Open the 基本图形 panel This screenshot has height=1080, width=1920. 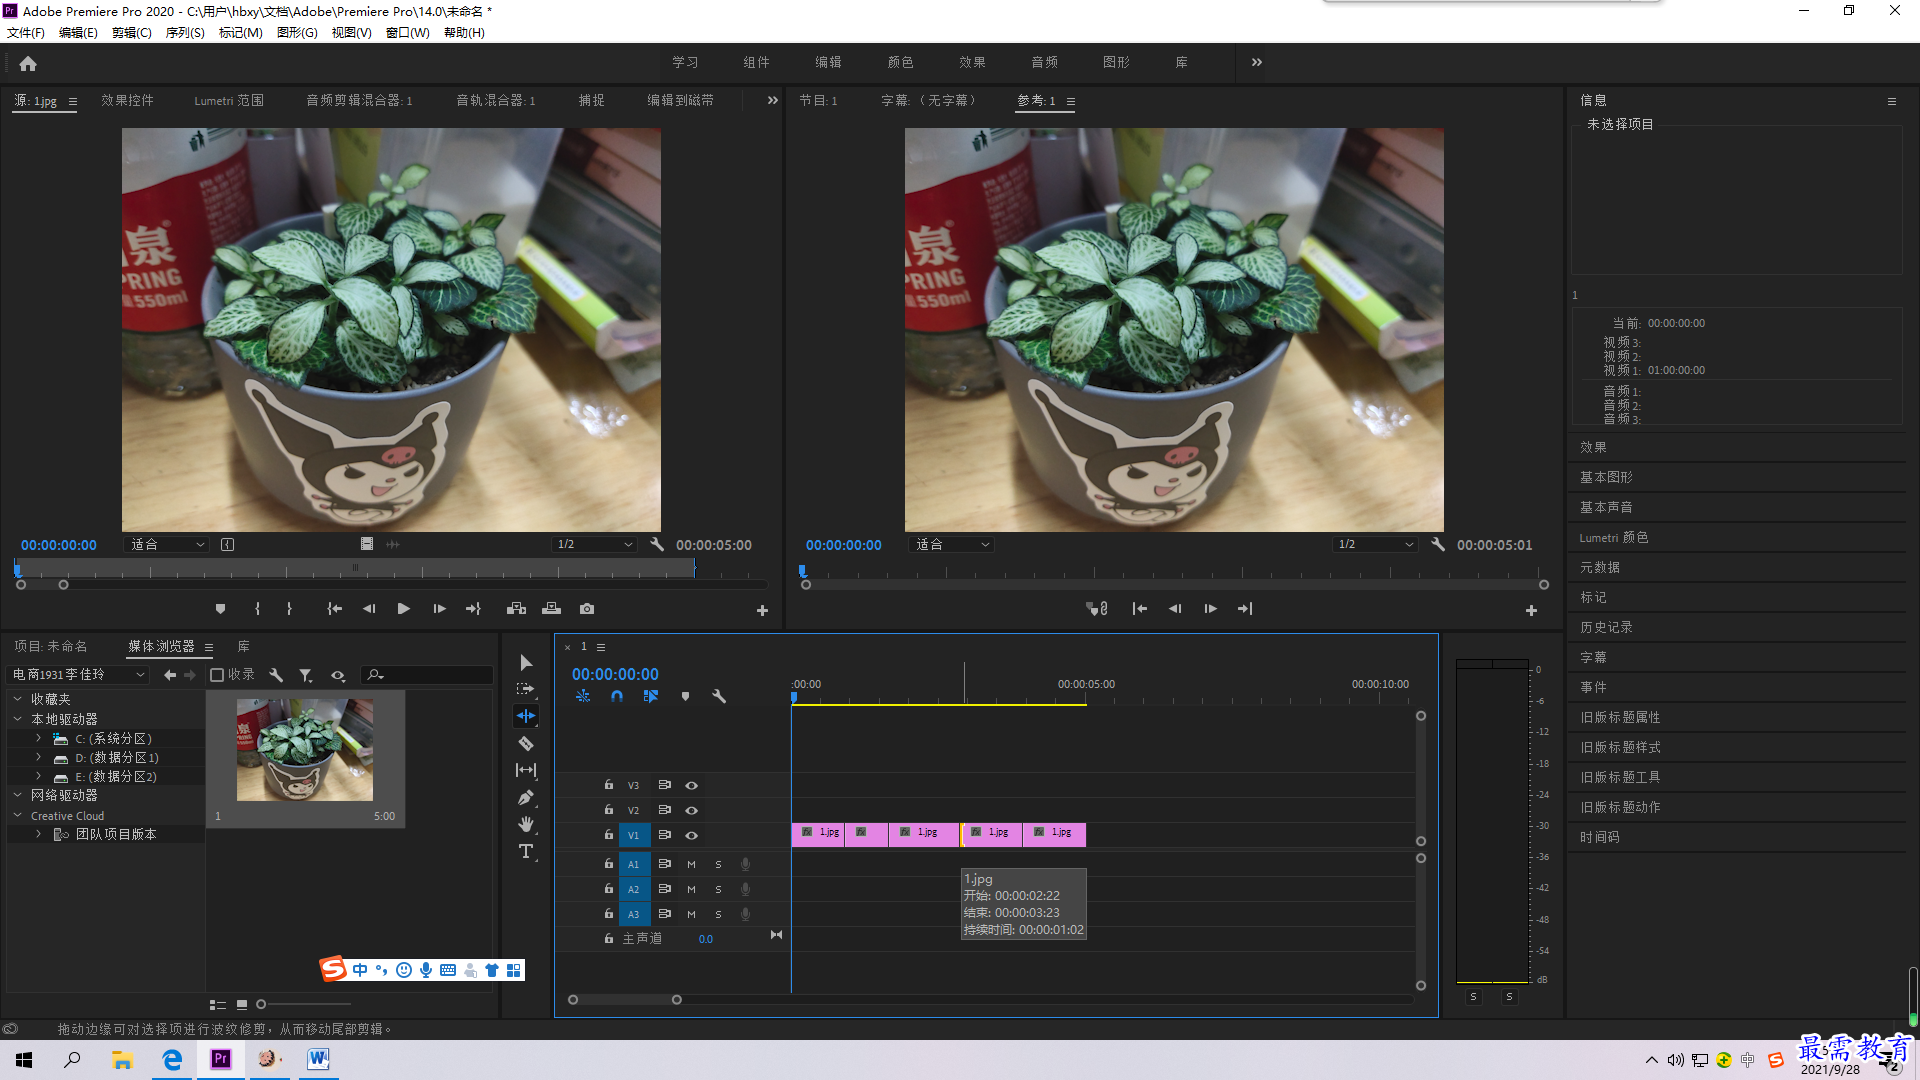point(1606,478)
